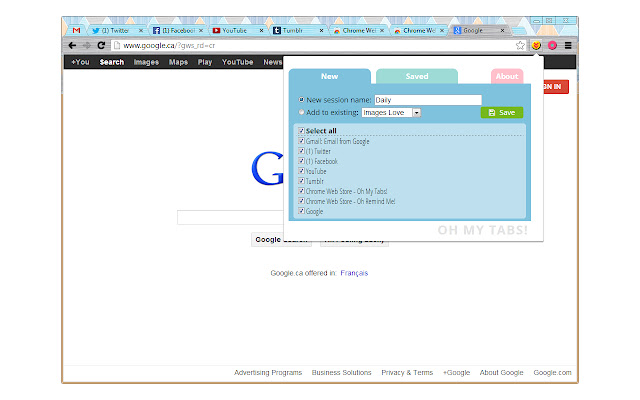Switch to the YouTube browser tab

236,30
